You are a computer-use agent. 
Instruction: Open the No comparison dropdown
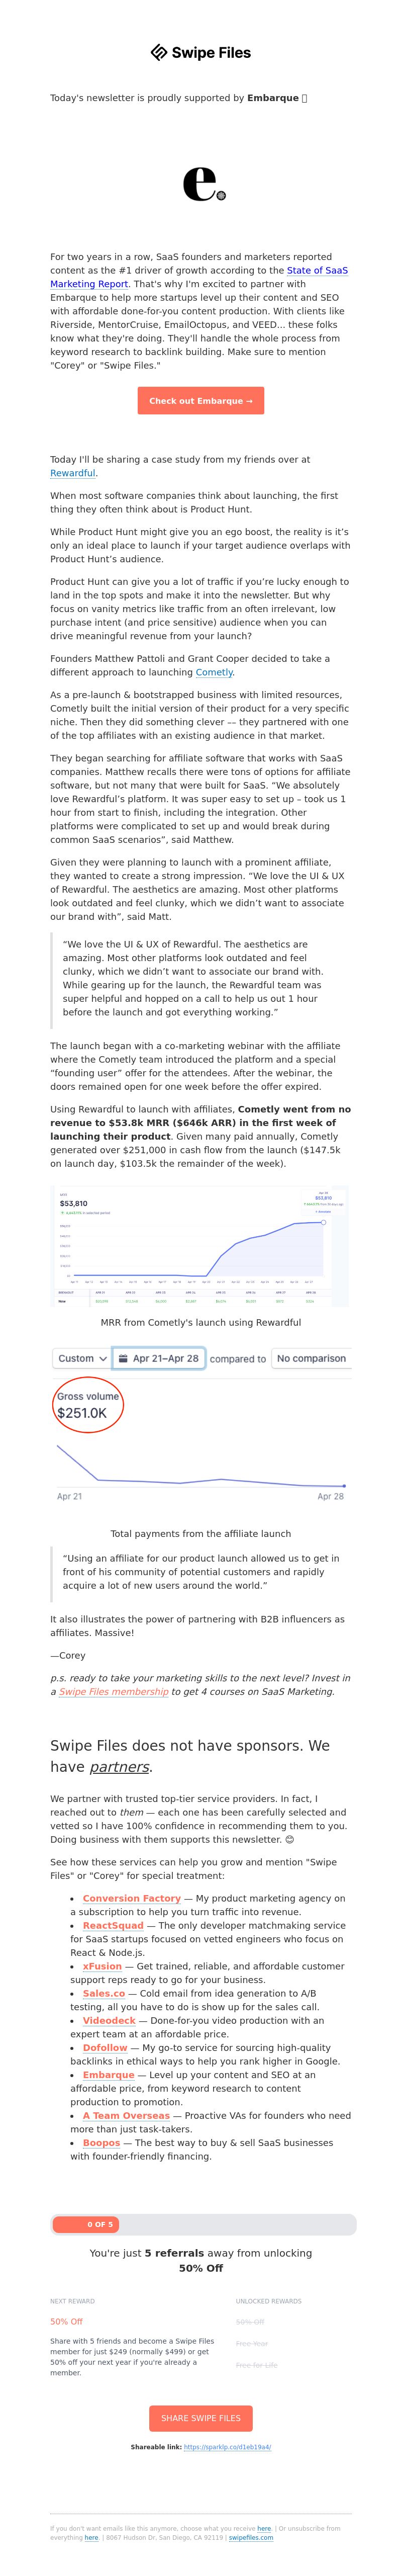[311, 1358]
